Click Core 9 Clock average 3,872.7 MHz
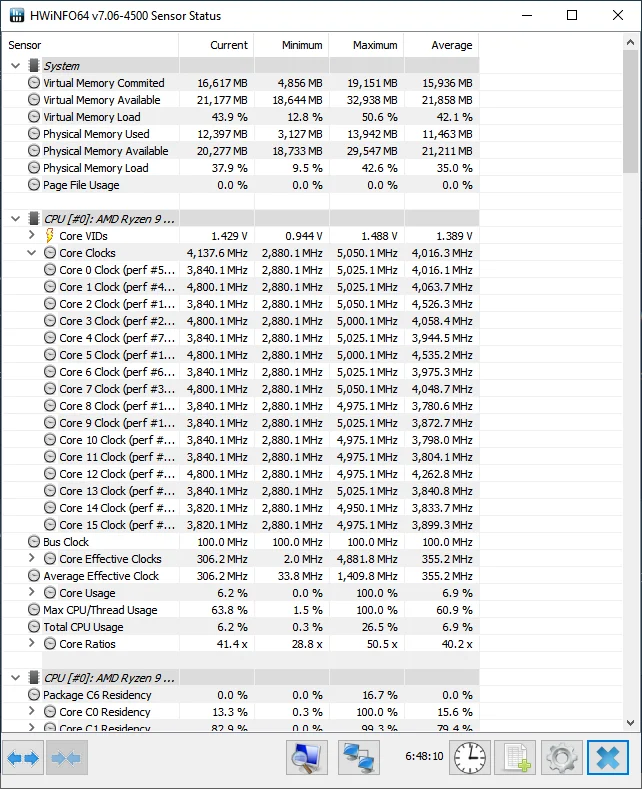 (442, 423)
